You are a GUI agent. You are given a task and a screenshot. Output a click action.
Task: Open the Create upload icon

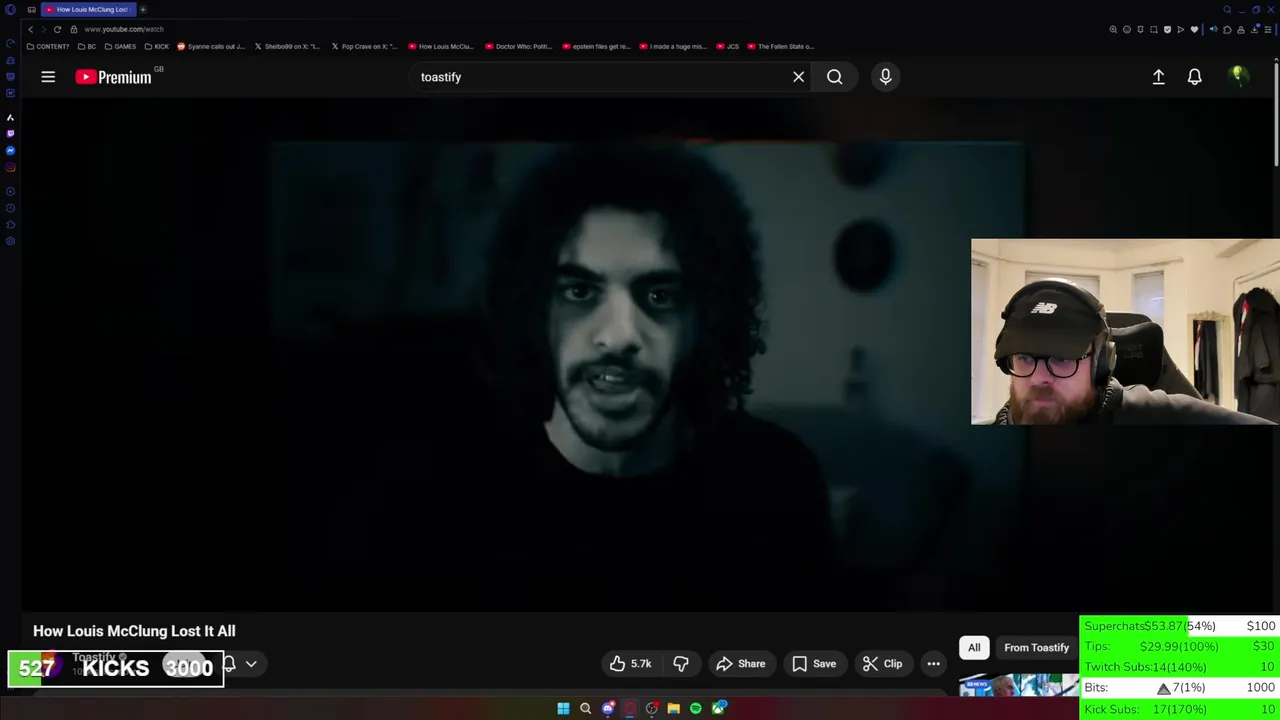pyautogui.click(x=1158, y=77)
